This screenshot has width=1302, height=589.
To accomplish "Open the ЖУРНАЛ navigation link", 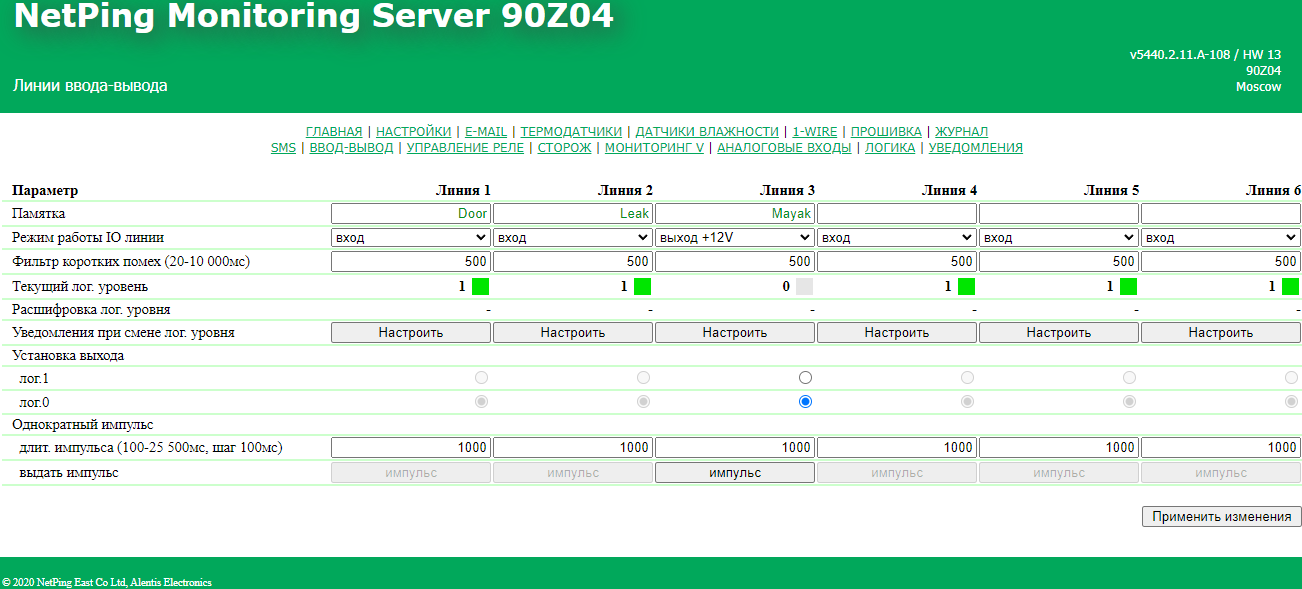I will click(x=961, y=132).
